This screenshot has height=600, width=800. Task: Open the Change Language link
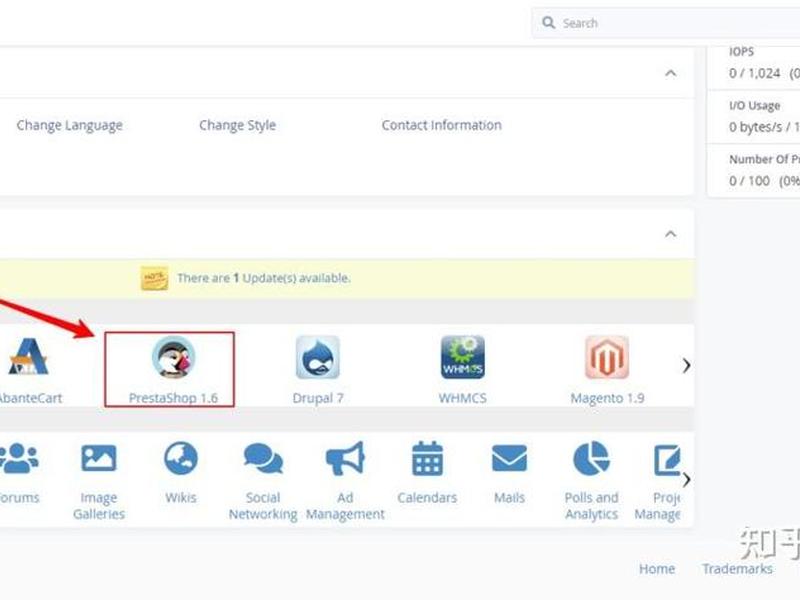[69, 126]
